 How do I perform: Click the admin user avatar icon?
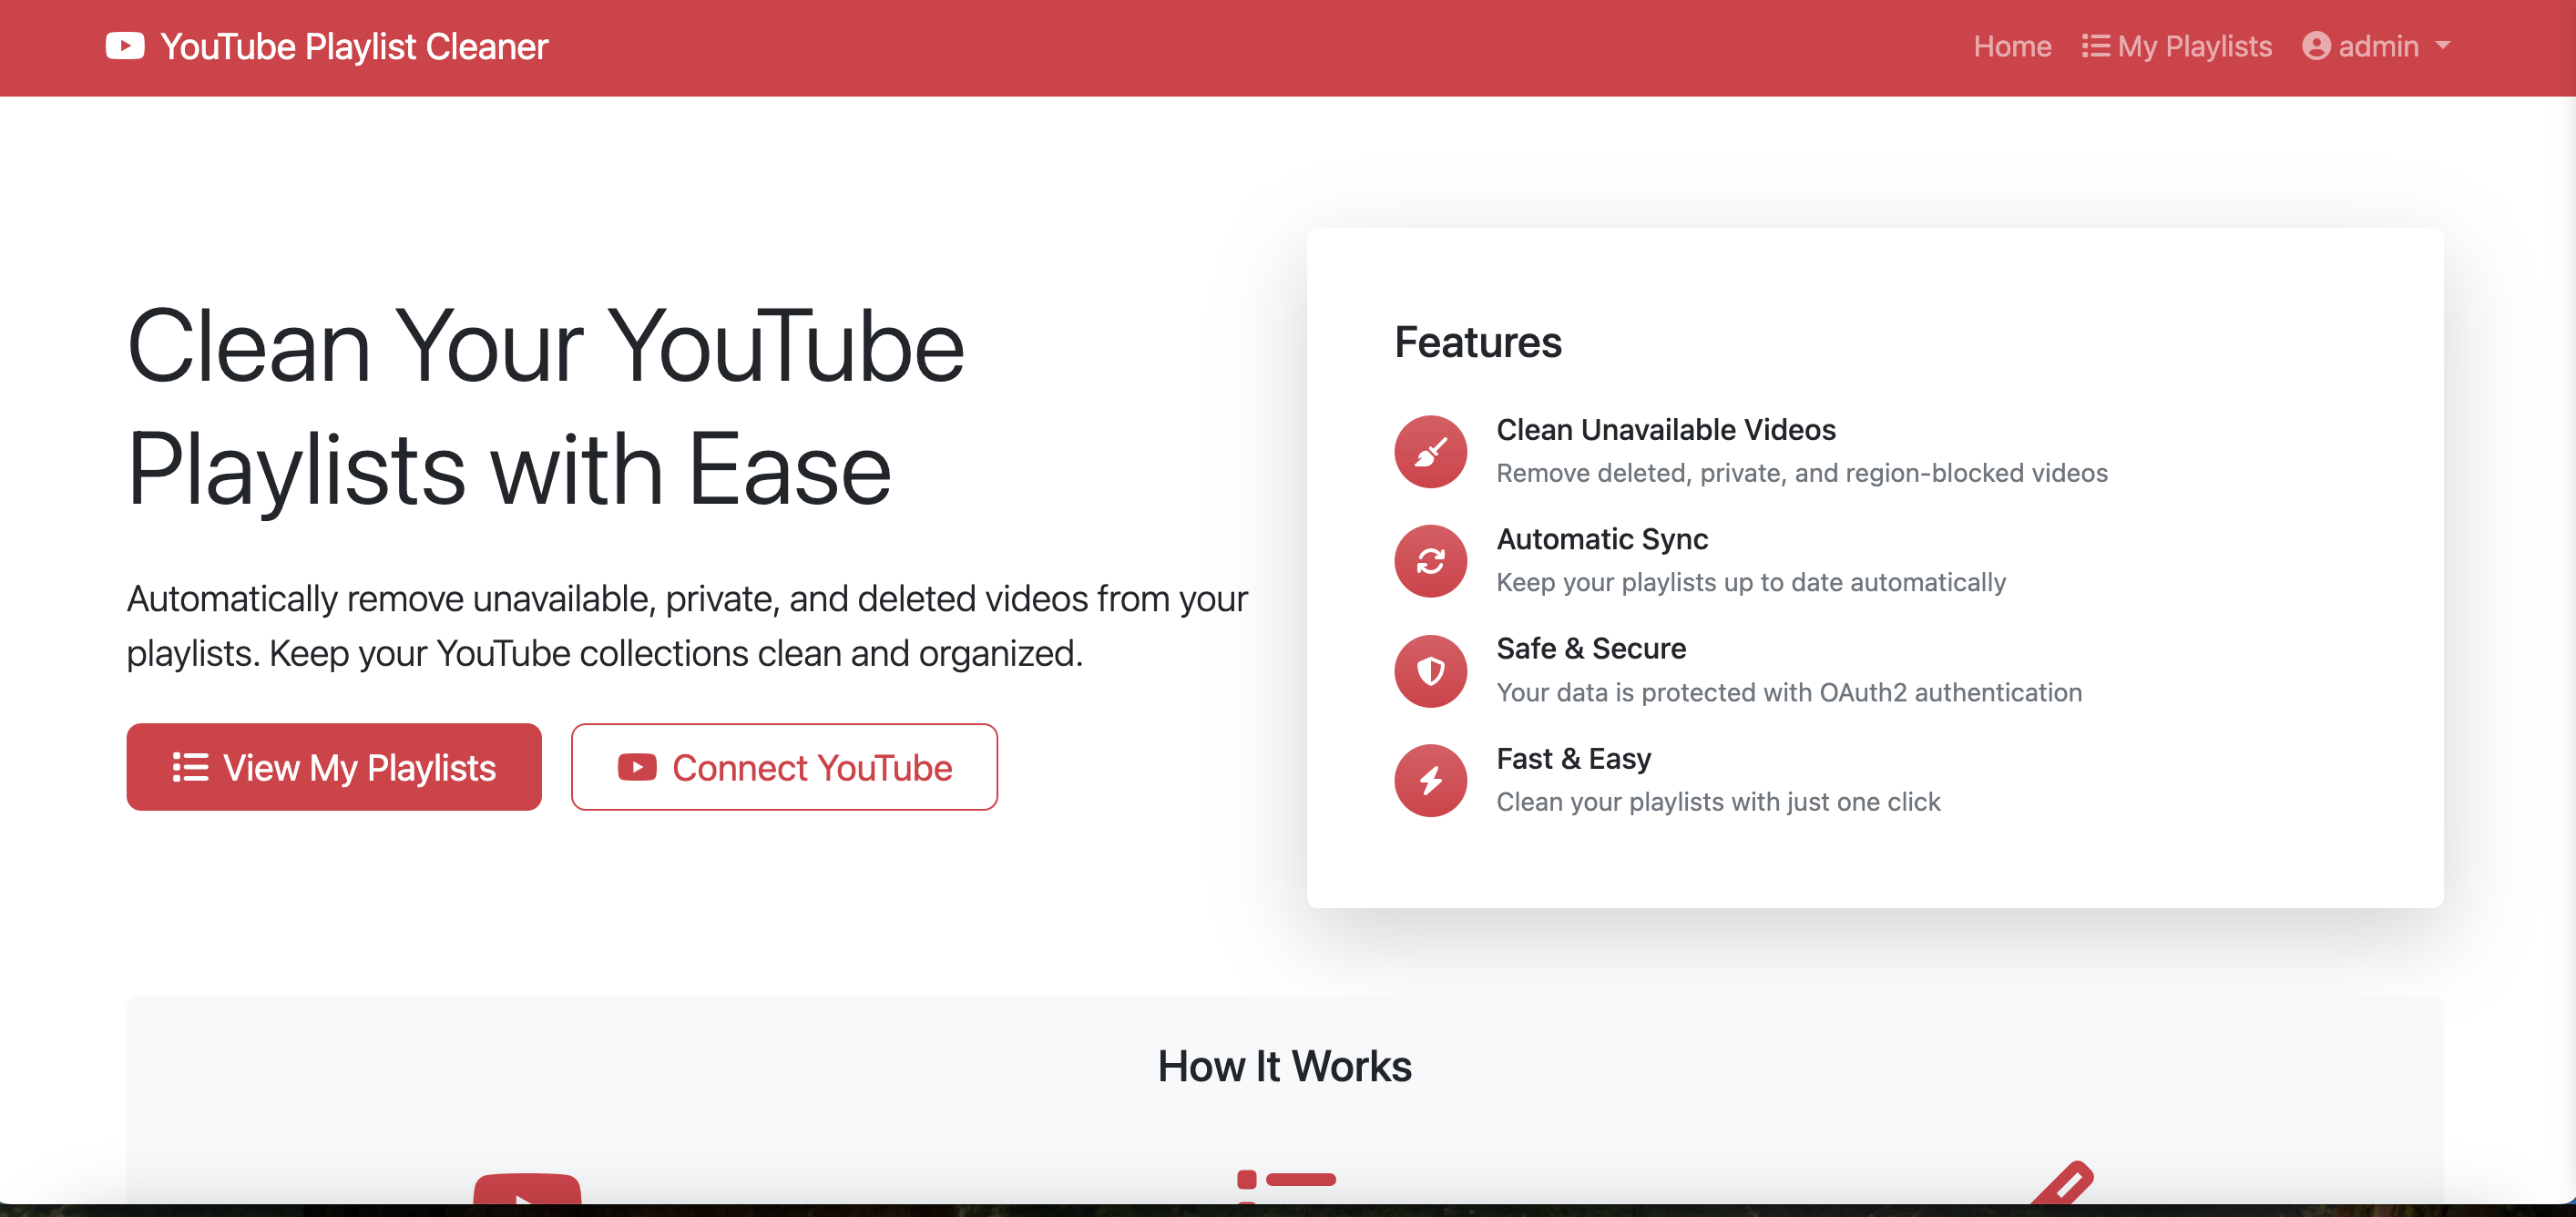tap(2316, 46)
